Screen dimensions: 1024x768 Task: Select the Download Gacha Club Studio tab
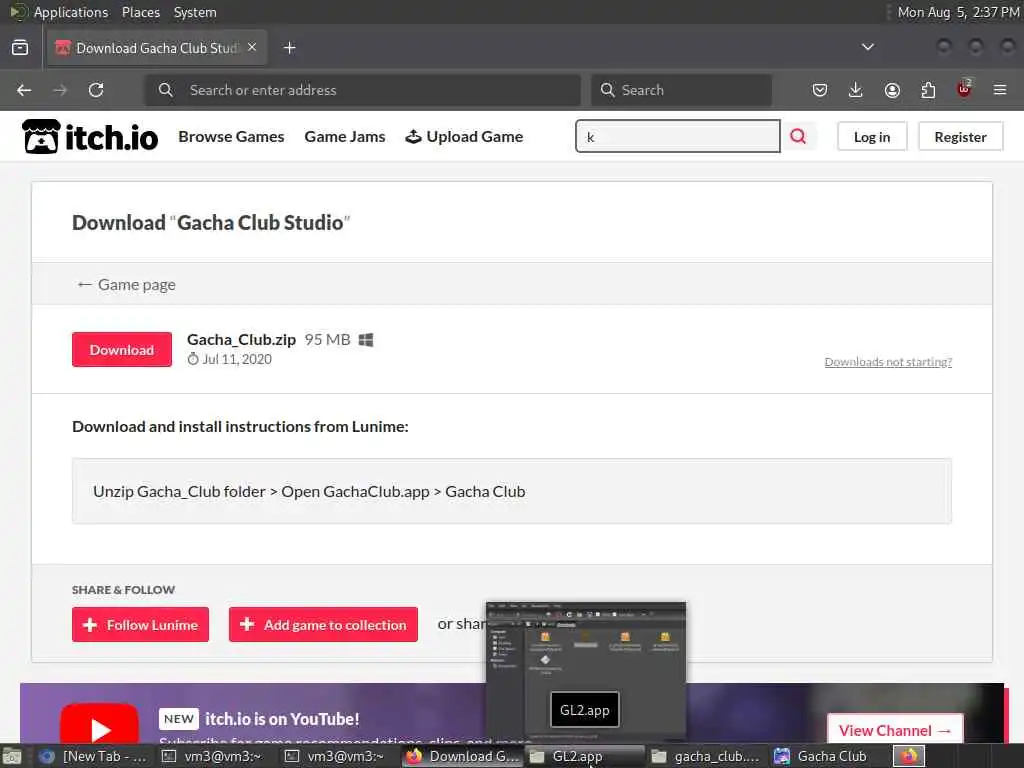point(157,48)
